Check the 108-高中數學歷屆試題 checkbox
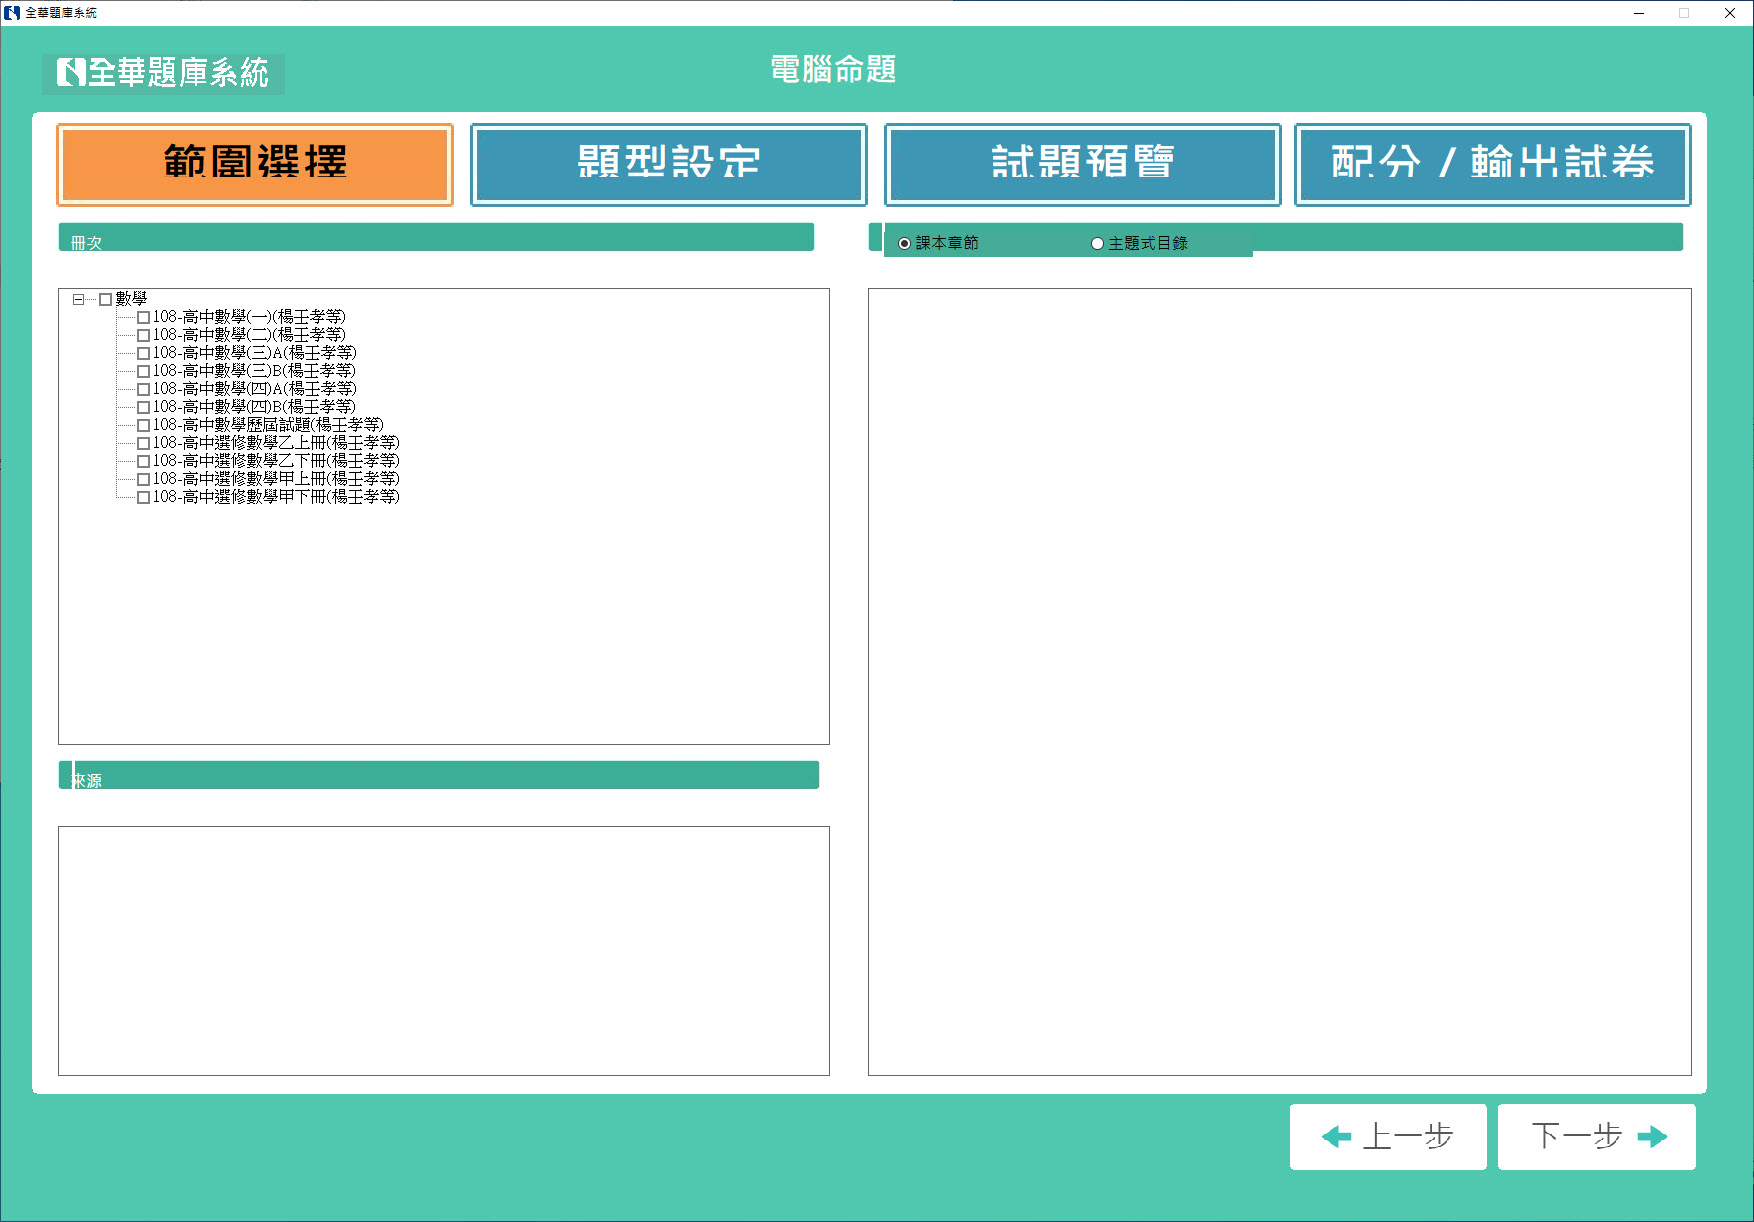This screenshot has height=1222, width=1754. coord(143,425)
